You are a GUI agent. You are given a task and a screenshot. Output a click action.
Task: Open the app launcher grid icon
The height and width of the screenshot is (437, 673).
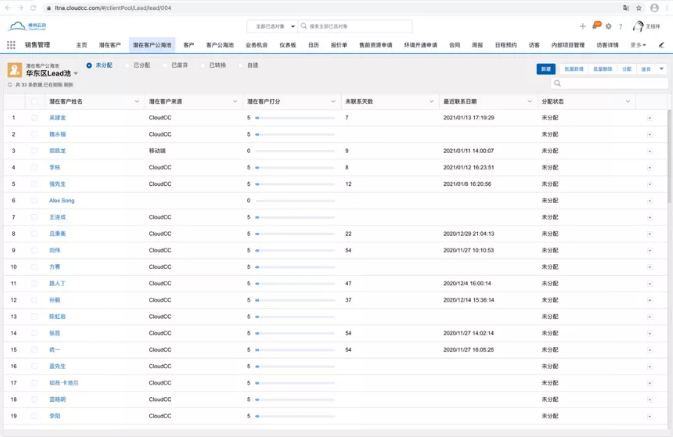pyautogui.click(x=11, y=45)
